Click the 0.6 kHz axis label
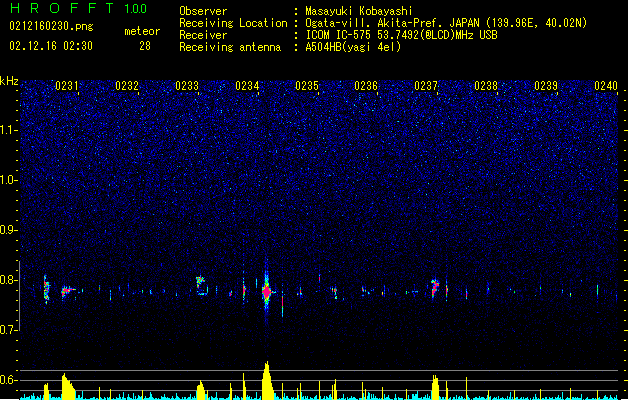 [9, 380]
